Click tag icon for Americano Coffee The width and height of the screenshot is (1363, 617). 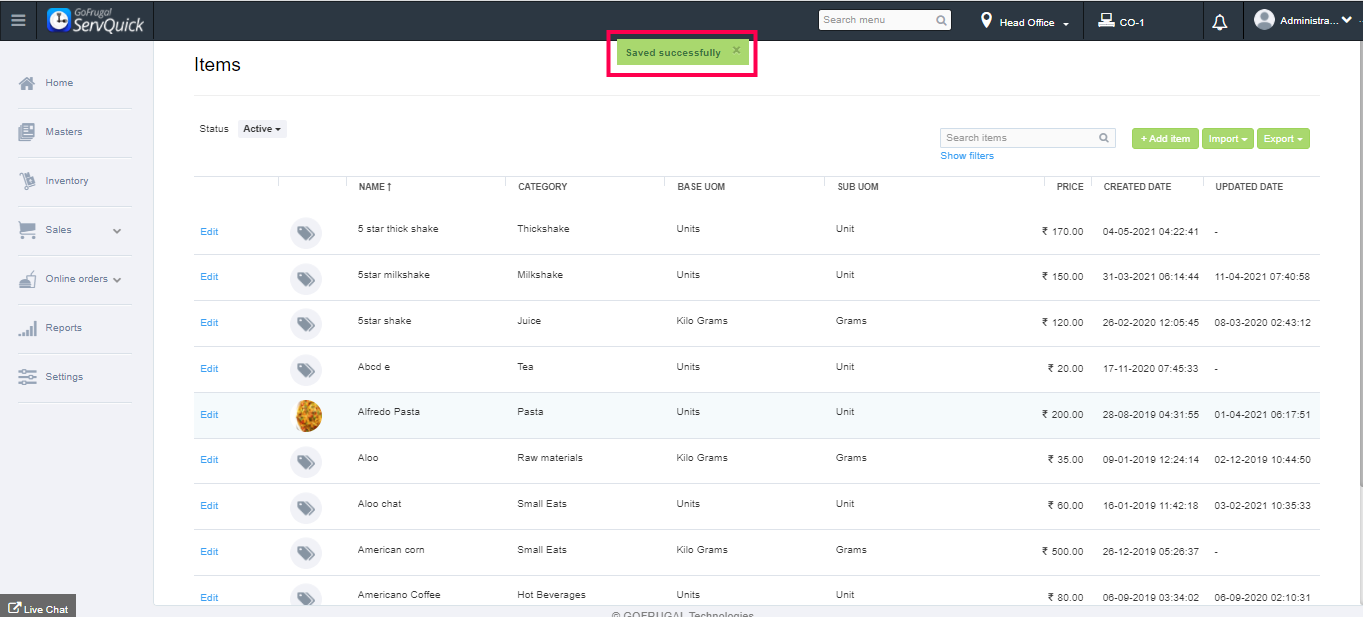pyautogui.click(x=306, y=597)
